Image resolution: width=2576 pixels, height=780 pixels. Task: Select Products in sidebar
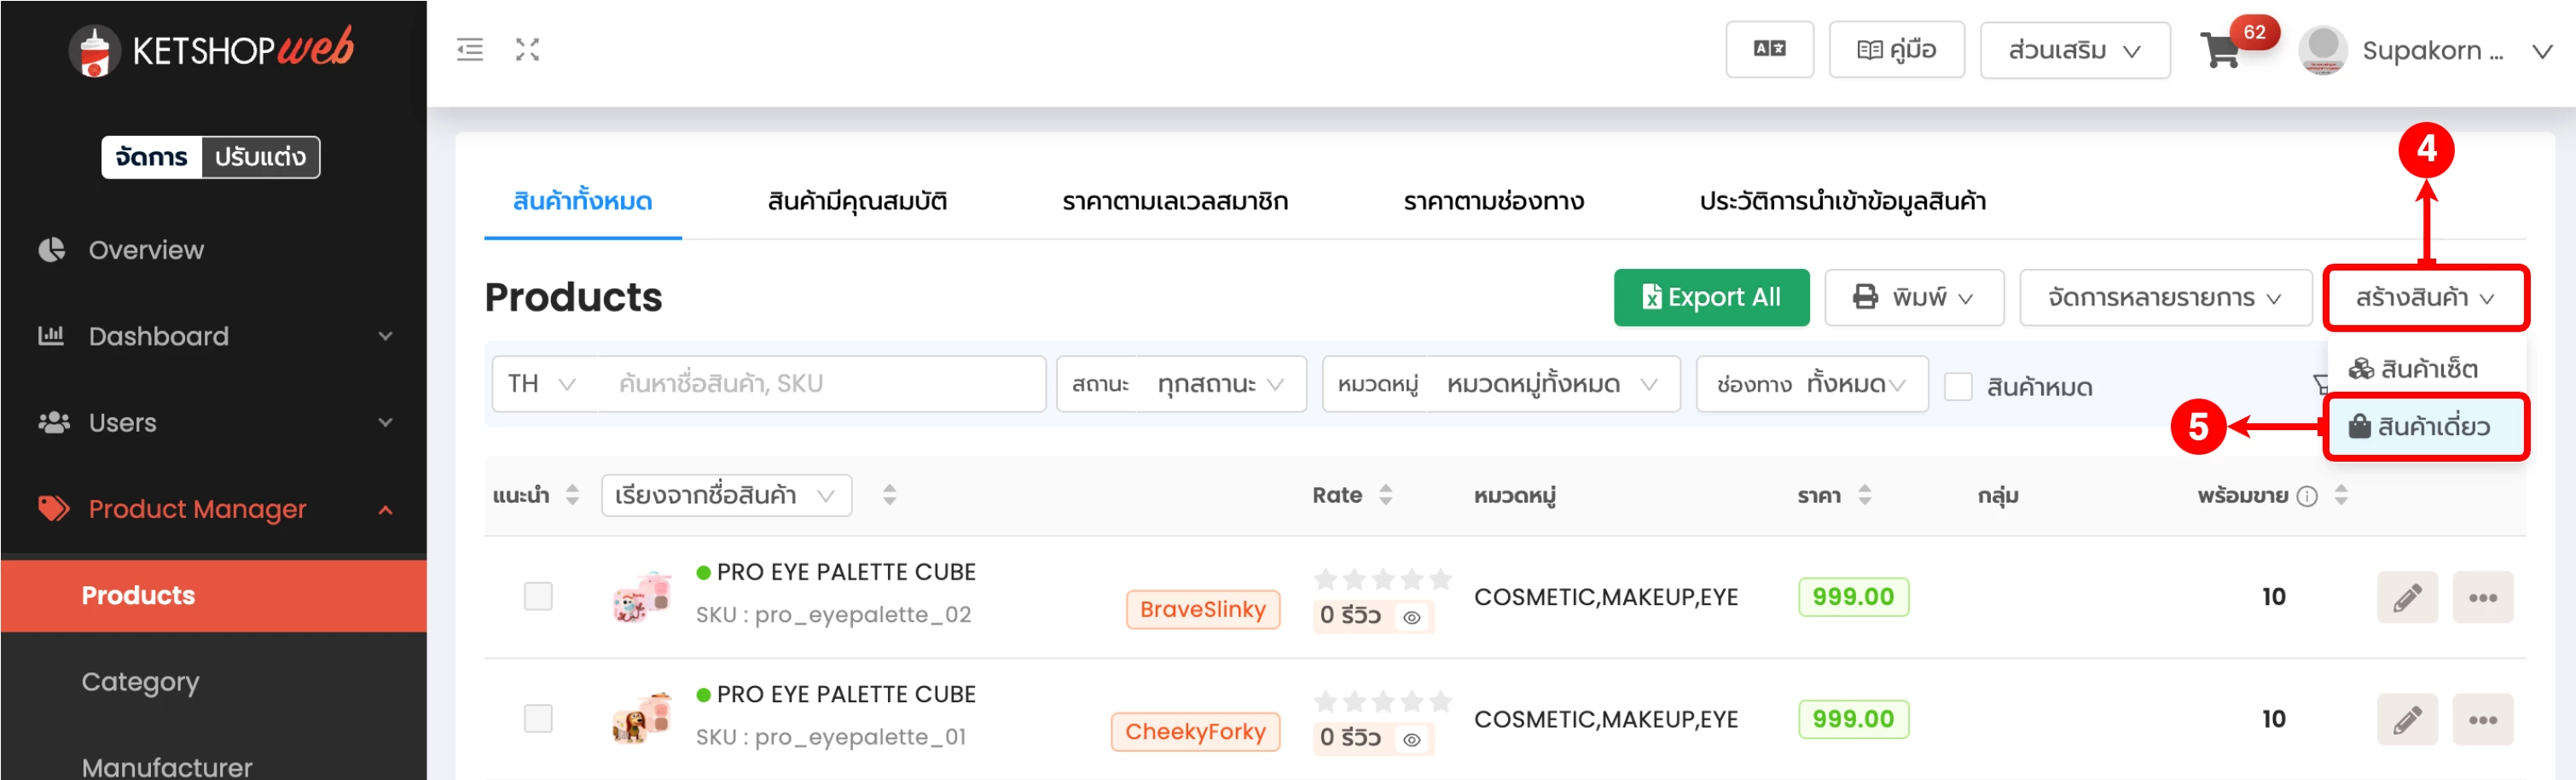click(x=214, y=595)
